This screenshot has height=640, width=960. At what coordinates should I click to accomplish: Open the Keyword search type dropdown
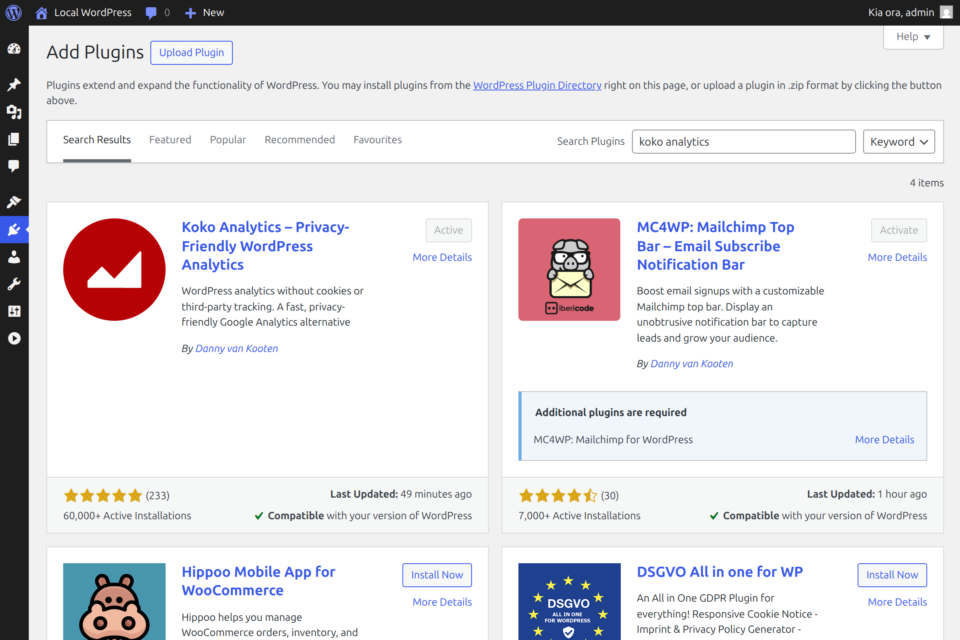click(899, 141)
